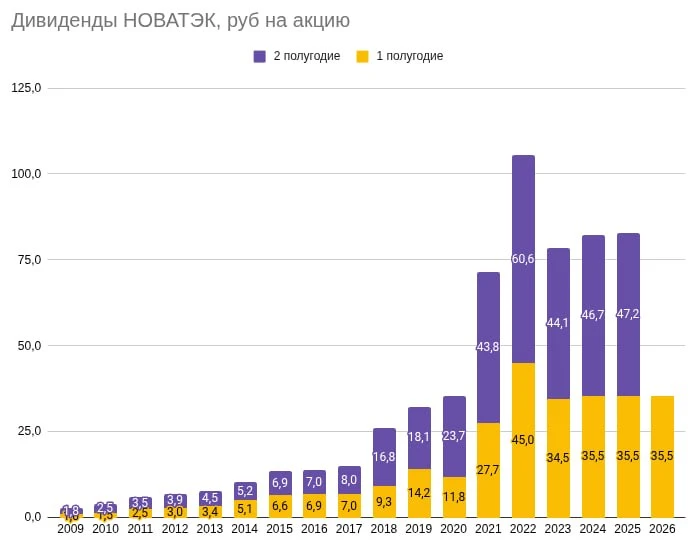Click the '44,1' value in the 2023 bar
The image size is (696, 551).
coord(558,323)
